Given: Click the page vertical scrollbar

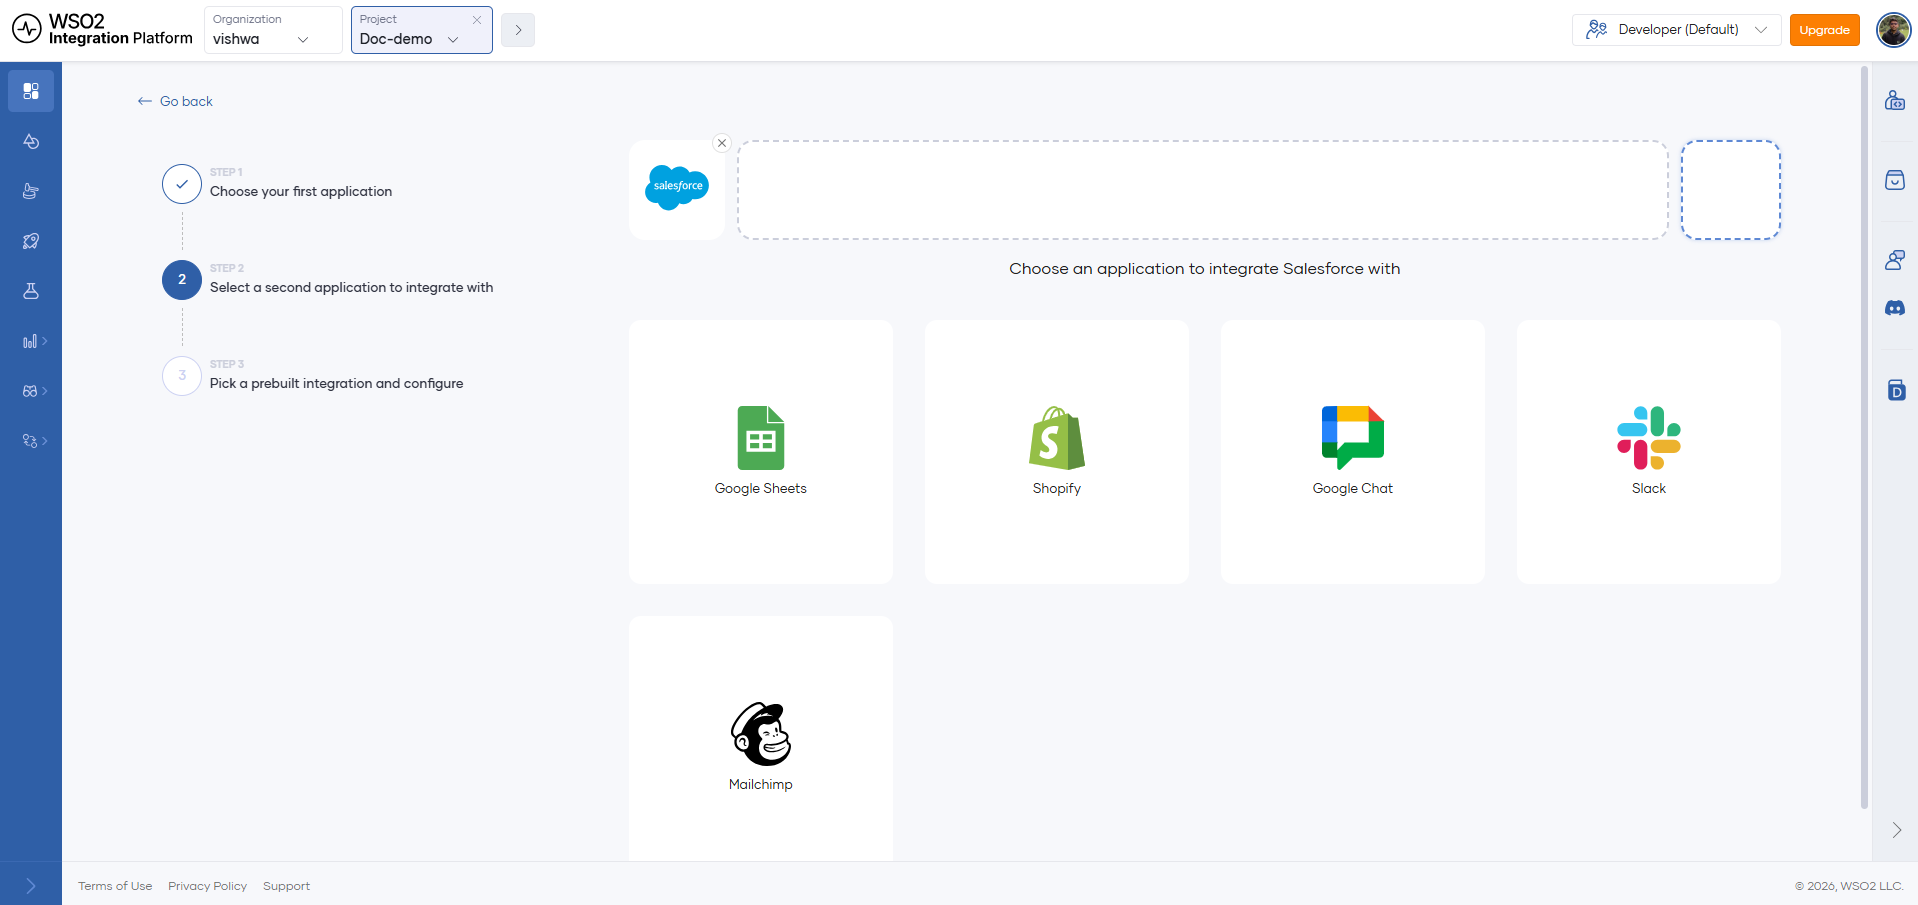Looking at the screenshot, I should pyautogui.click(x=1864, y=437).
